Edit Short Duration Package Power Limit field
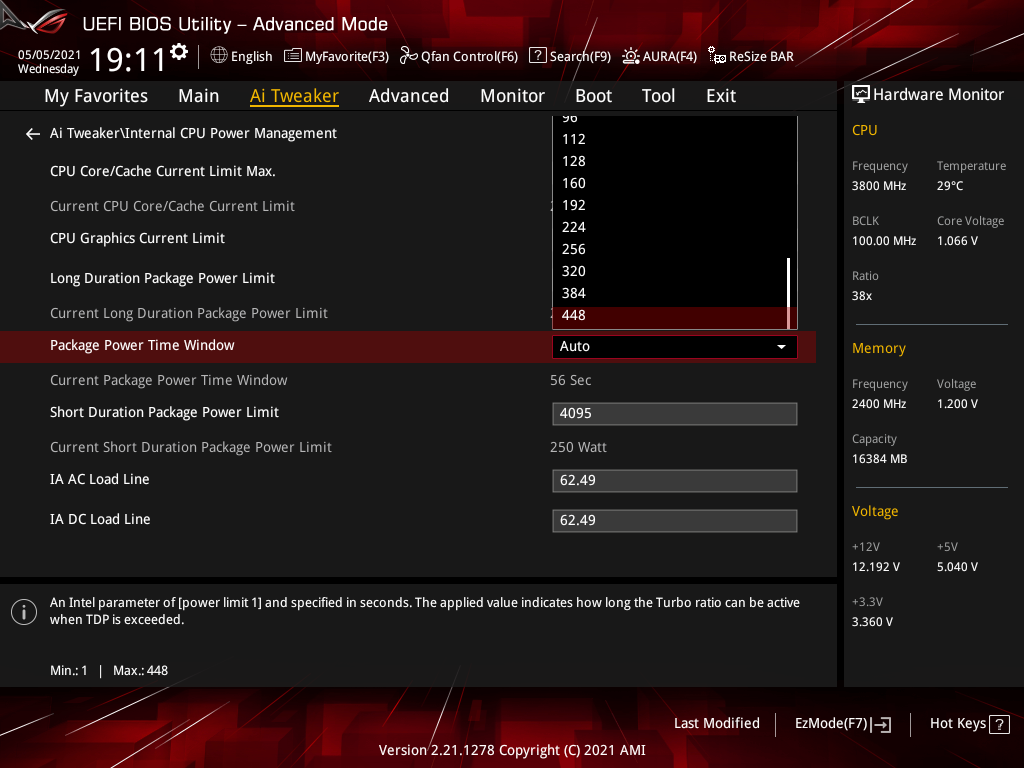Image resolution: width=1024 pixels, height=768 pixels. [x=675, y=413]
